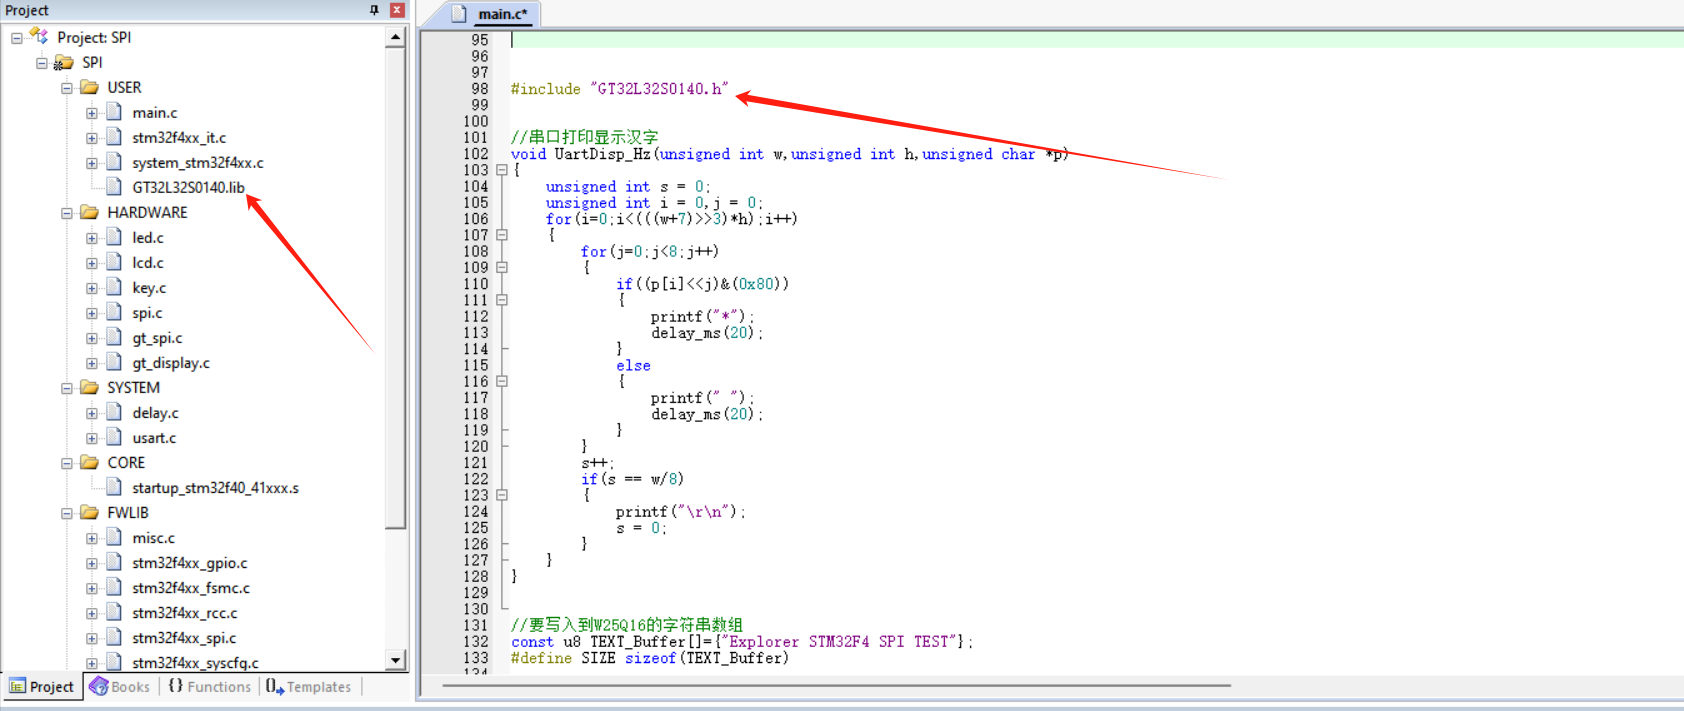This screenshot has height=711, width=1684.
Task: Fold the else block at line 116
Action: coord(502,381)
